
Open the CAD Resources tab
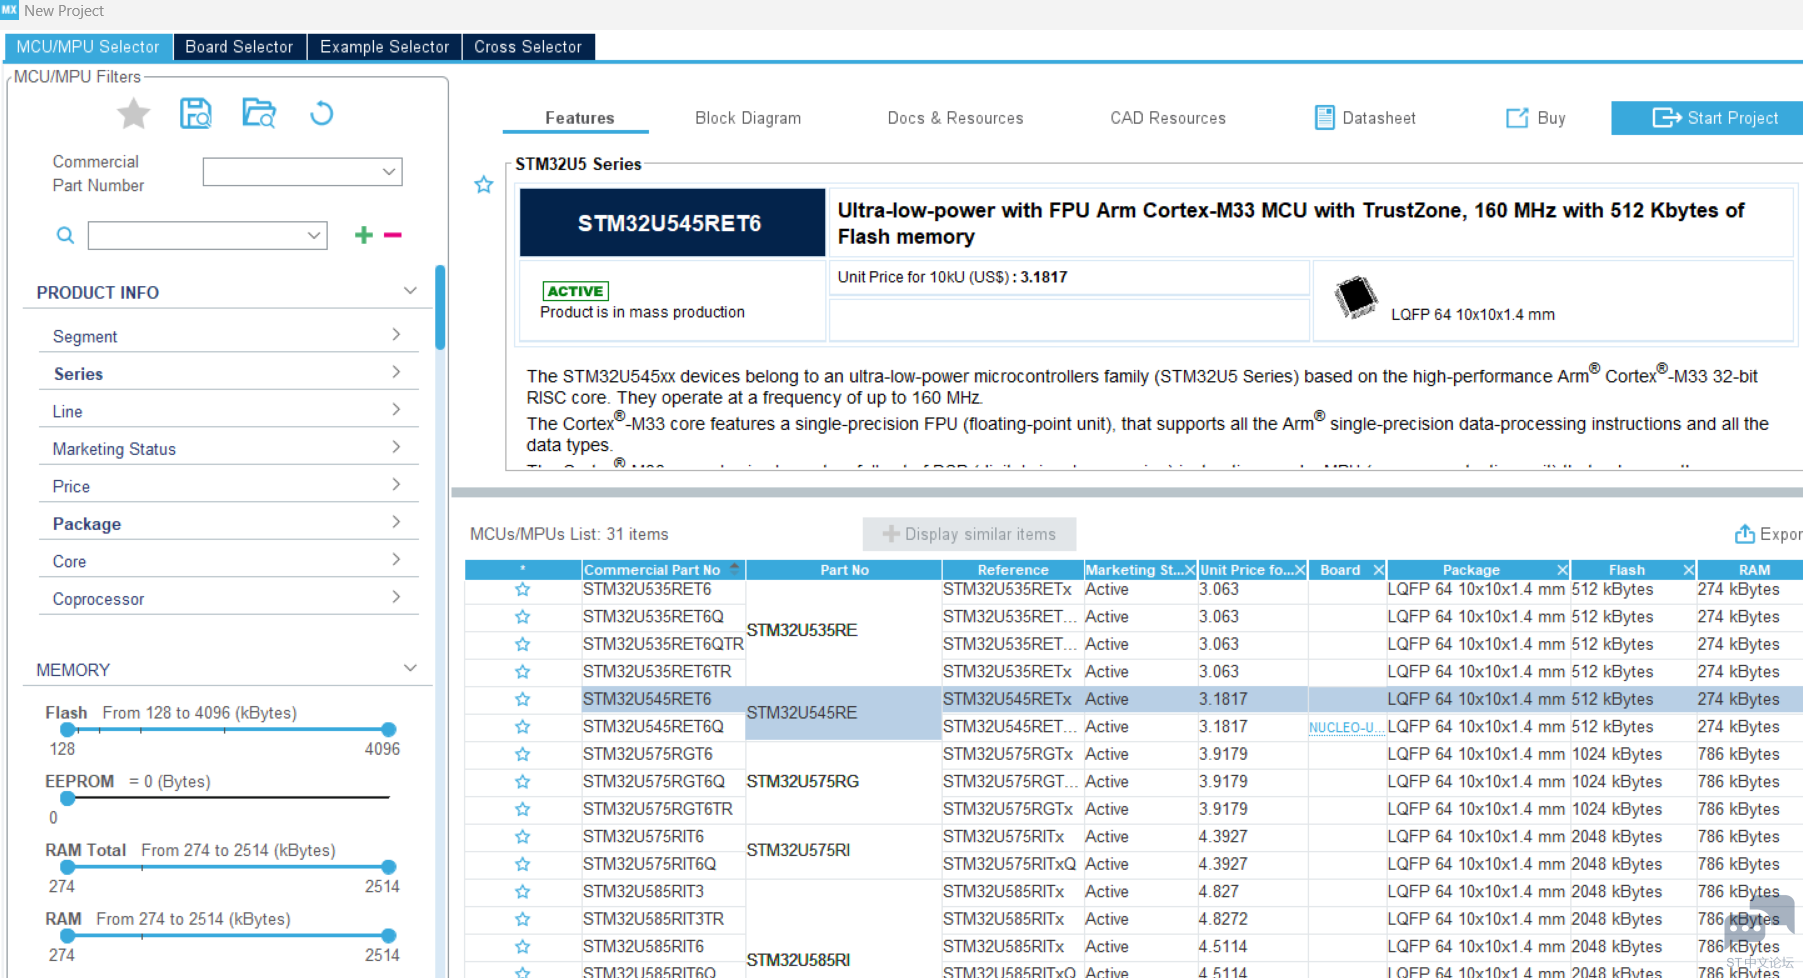tap(1167, 118)
